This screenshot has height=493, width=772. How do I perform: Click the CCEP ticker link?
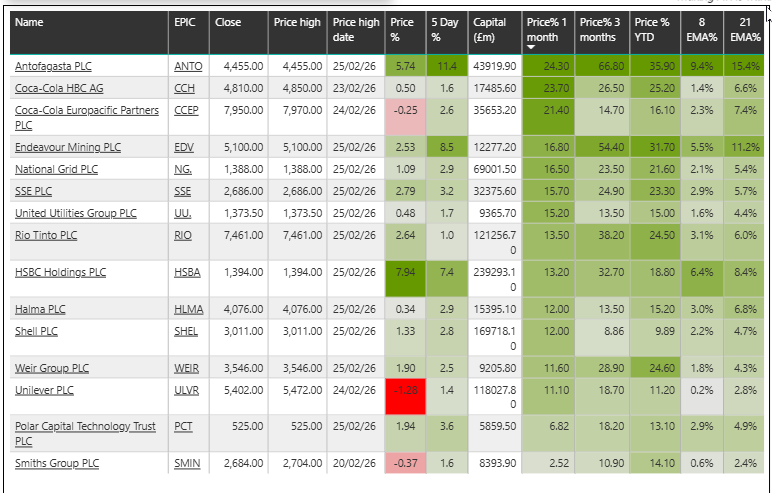click(x=186, y=110)
